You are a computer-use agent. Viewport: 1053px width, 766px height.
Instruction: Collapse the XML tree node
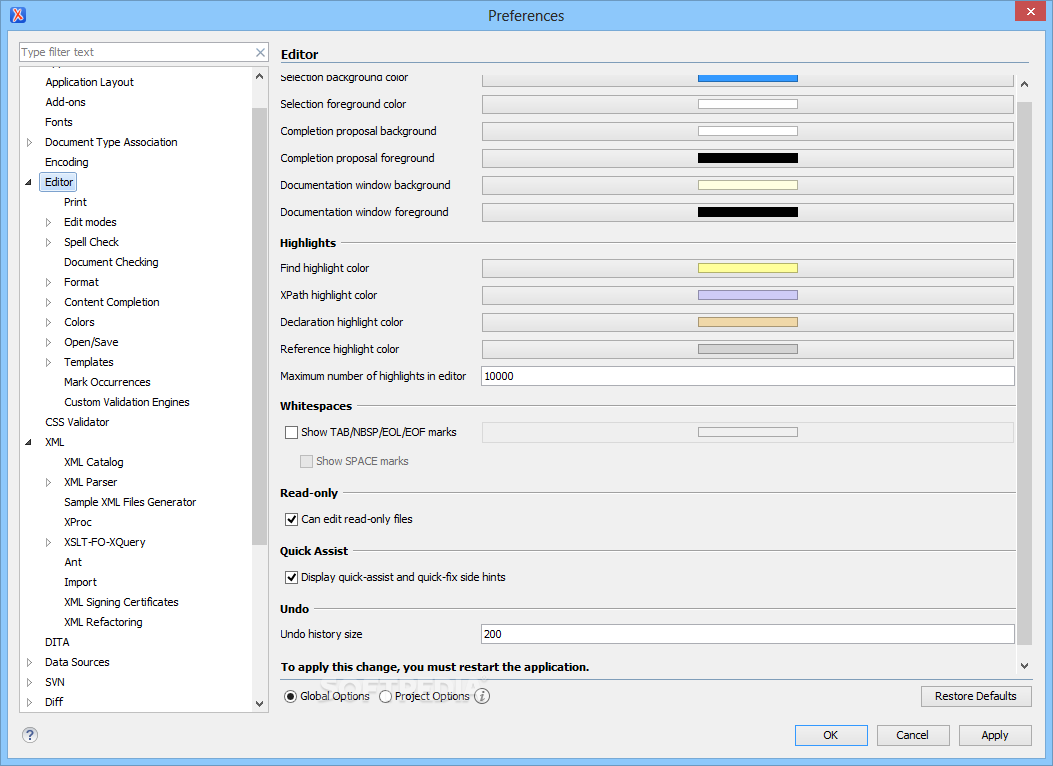pos(28,442)
